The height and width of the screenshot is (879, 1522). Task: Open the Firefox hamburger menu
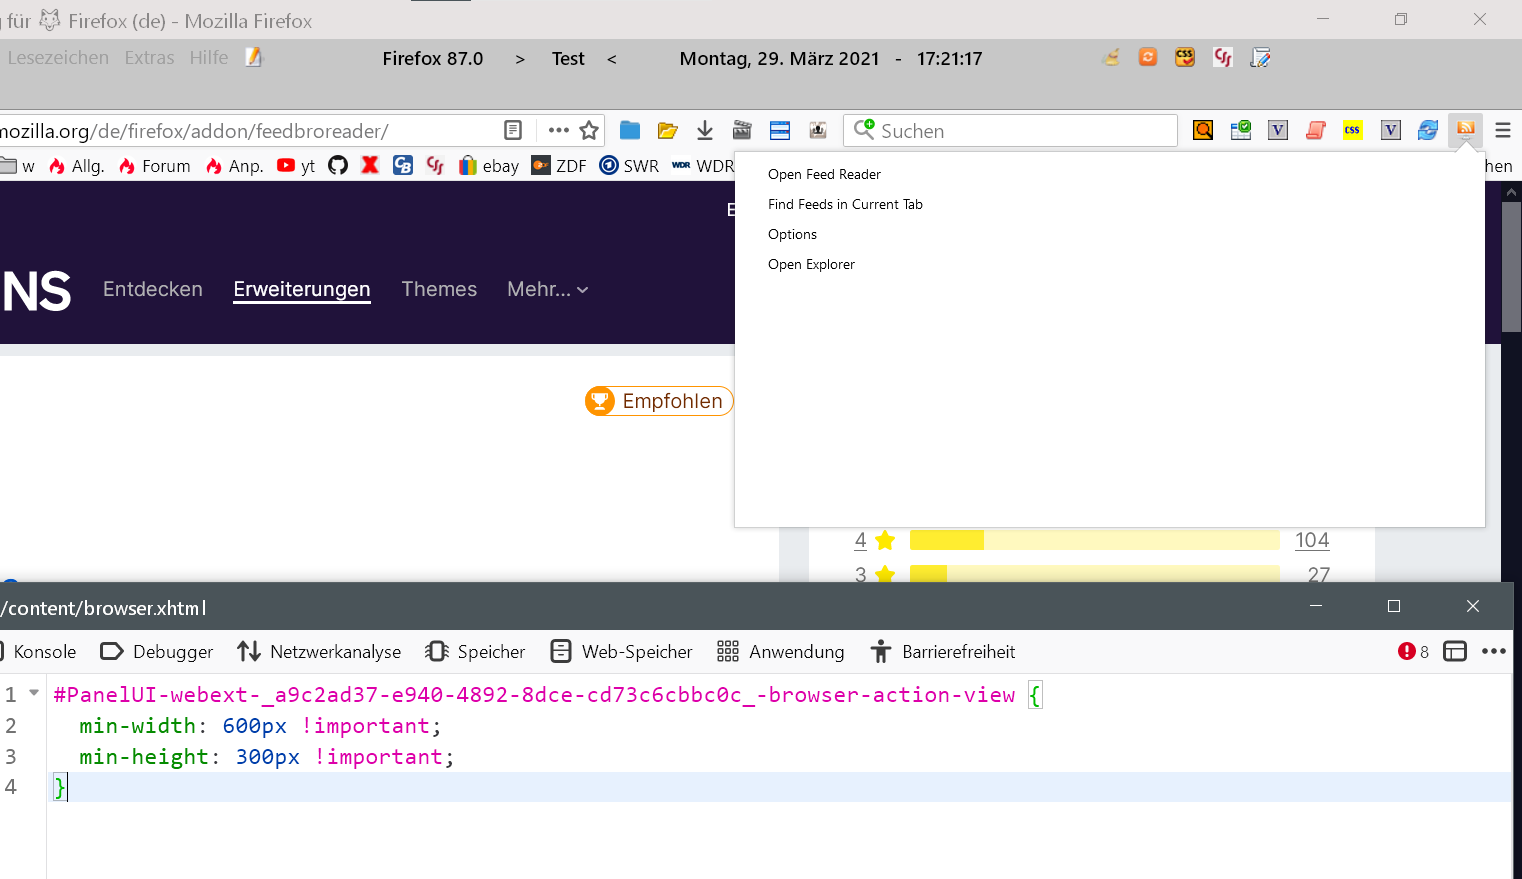(x=1503, y=130)
